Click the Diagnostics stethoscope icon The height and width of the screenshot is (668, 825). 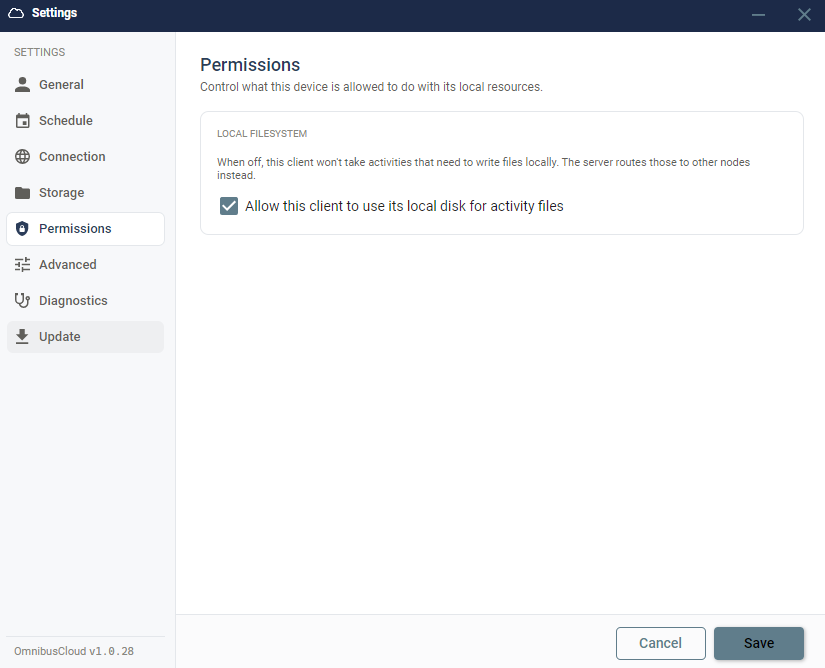tap(22, 300)
